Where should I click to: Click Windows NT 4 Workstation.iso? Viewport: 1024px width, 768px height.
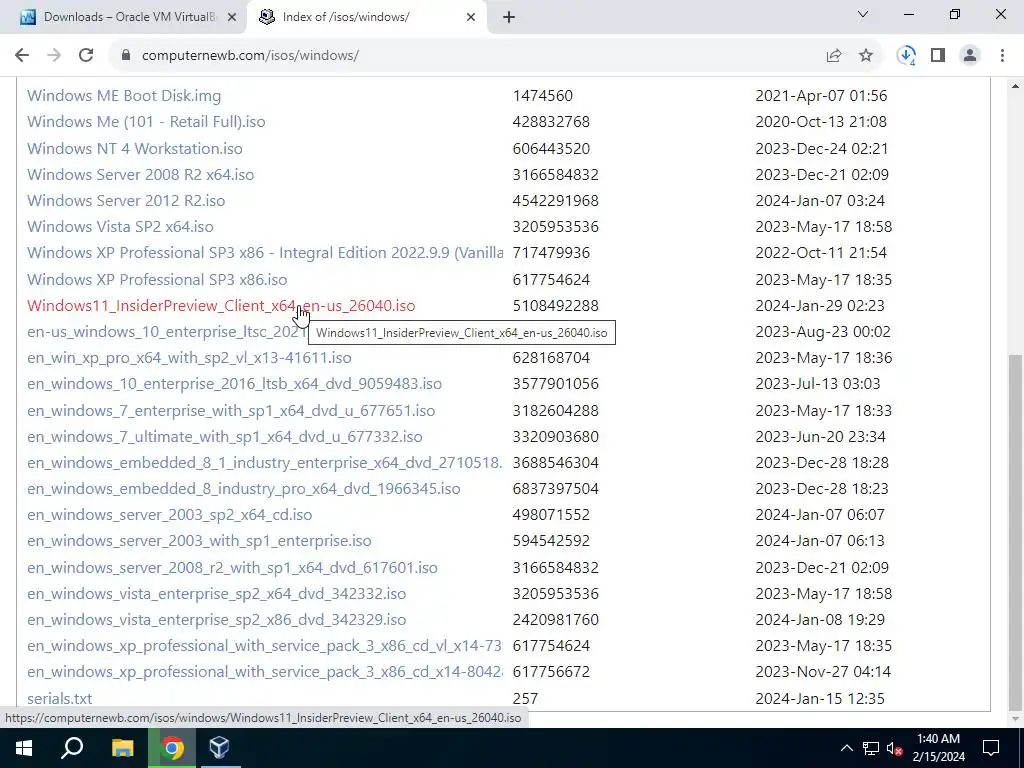click(135, 148)
